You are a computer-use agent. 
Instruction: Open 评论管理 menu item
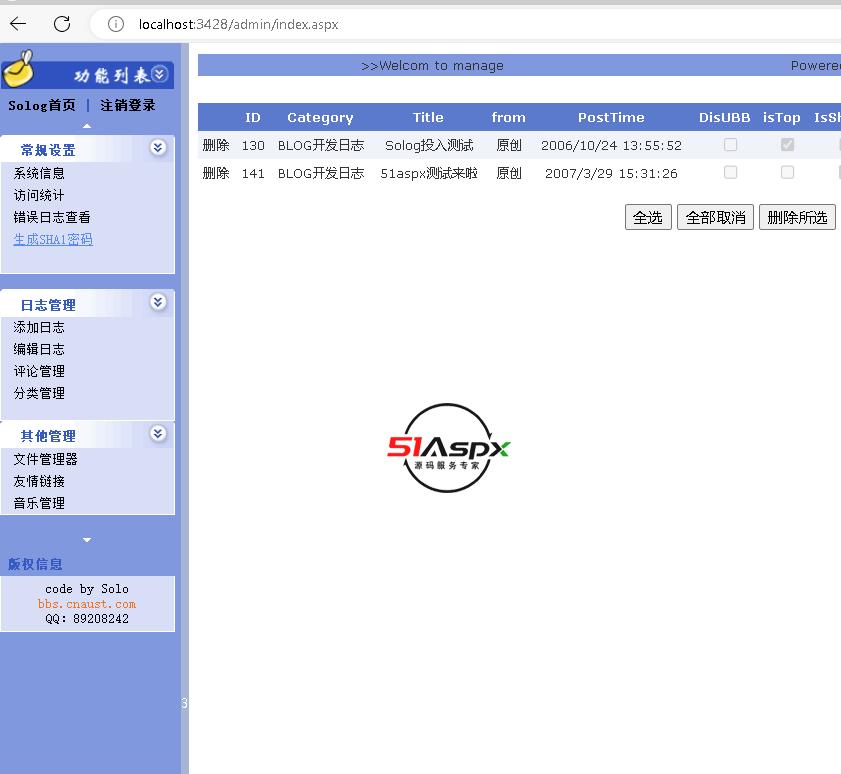point(39,371)
